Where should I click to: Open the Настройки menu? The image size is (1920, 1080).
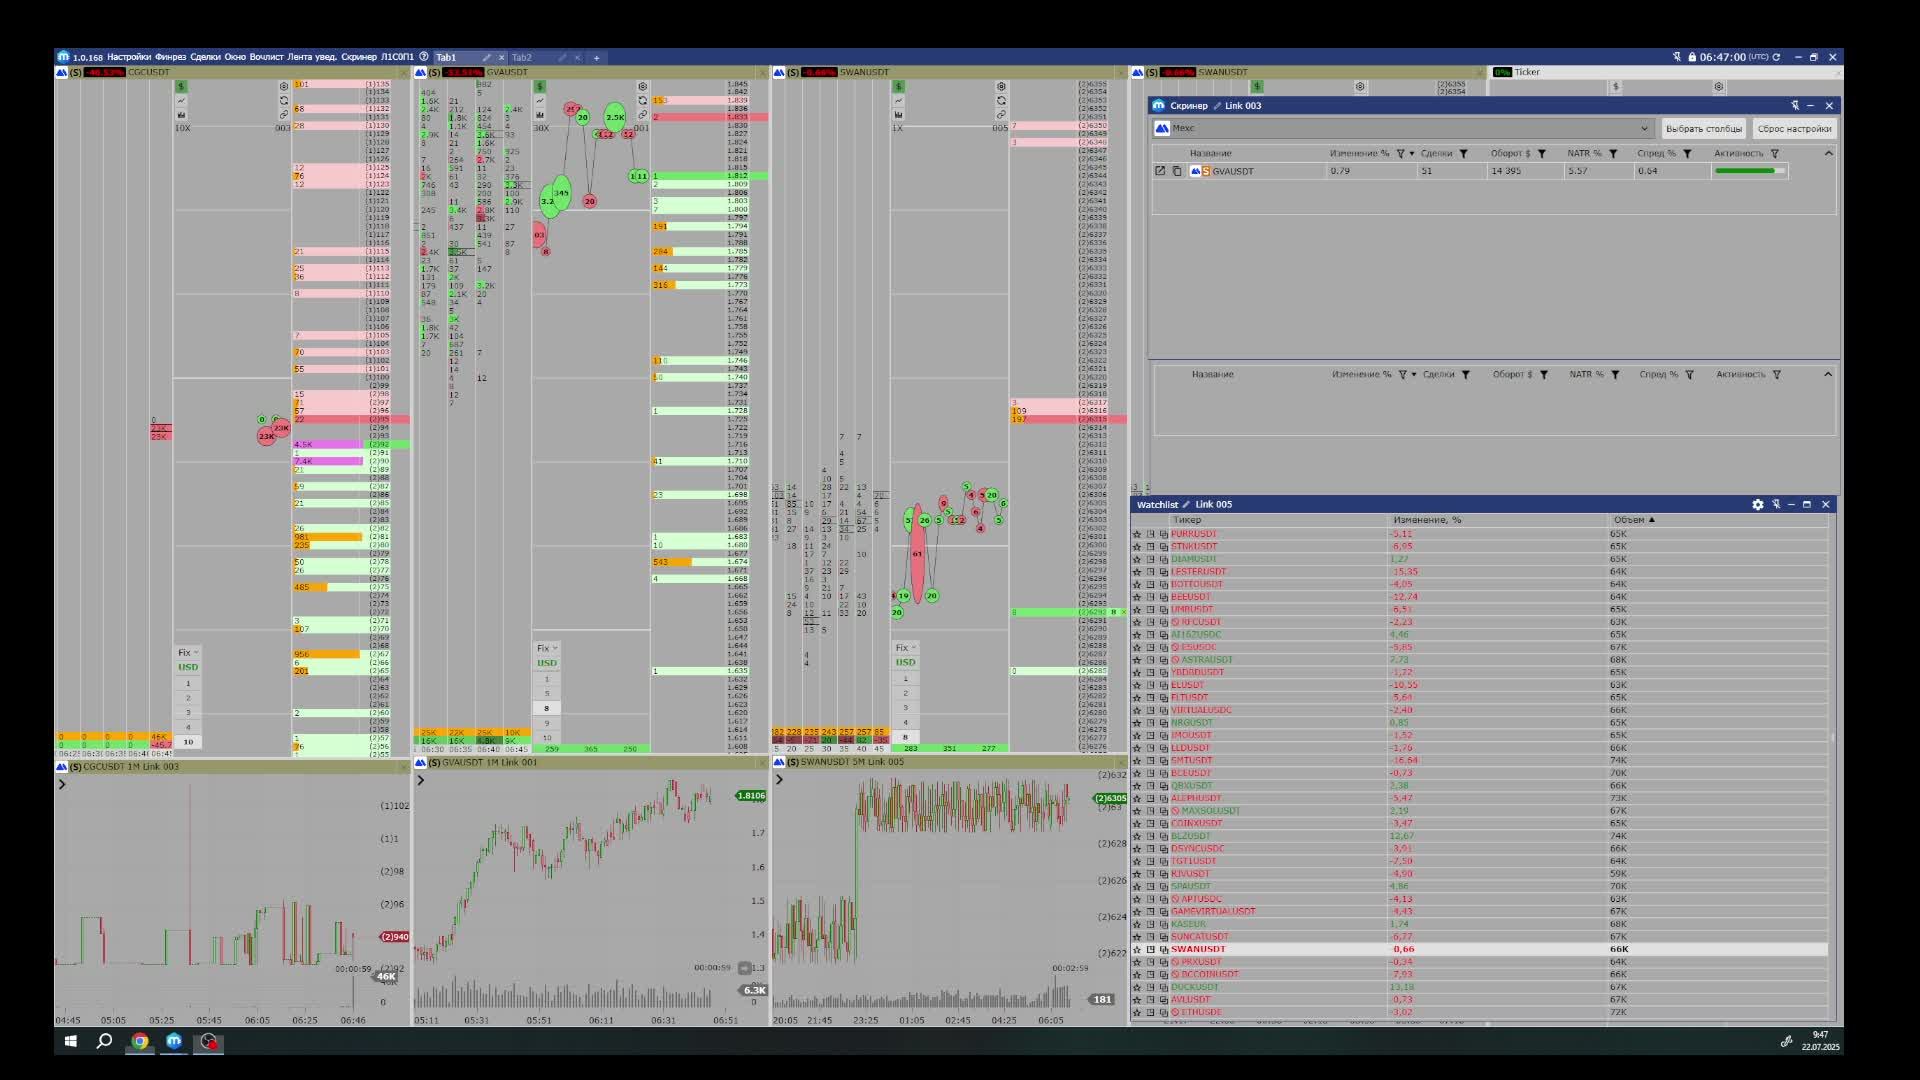(x=129, y=57)
